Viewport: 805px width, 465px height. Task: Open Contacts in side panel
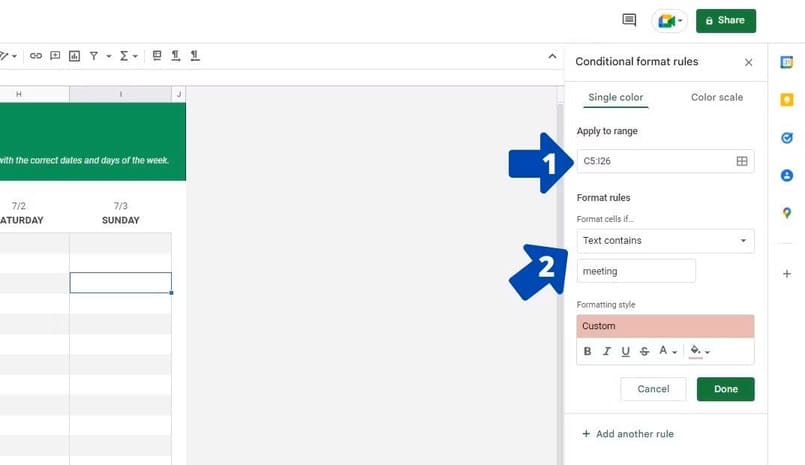[x=787, y=176]
